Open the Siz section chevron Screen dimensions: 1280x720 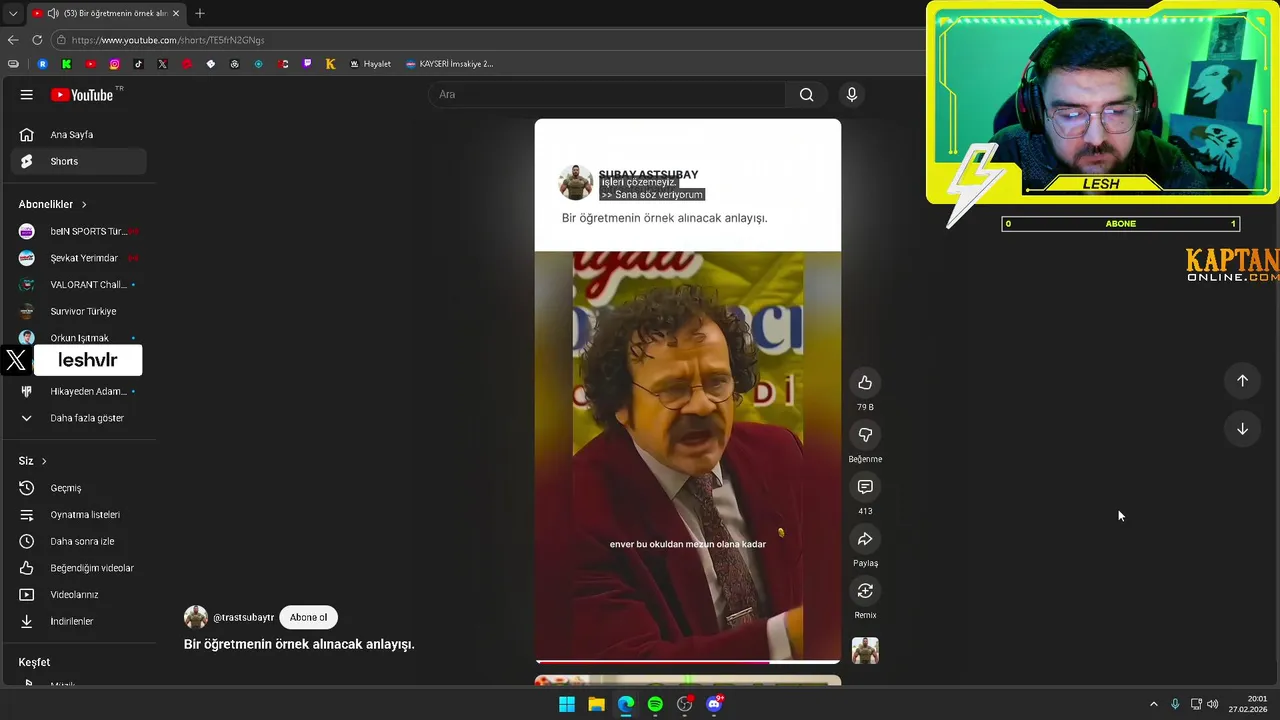coord(44,461)
